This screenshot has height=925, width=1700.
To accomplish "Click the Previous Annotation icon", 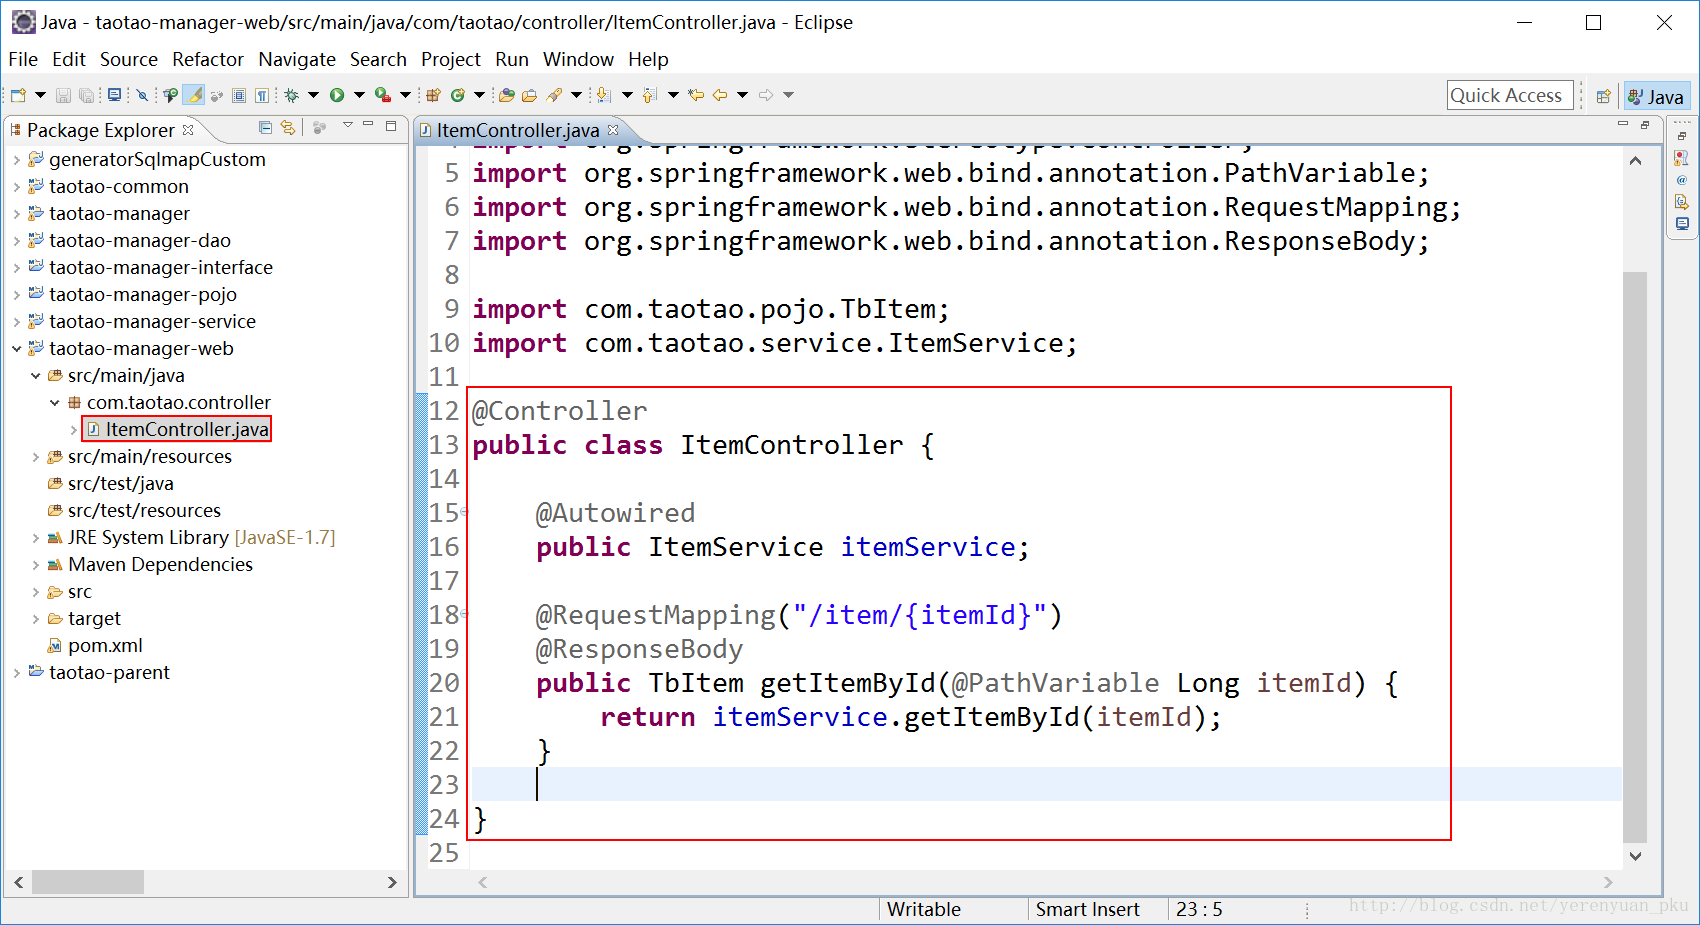I will pos(649,95).
